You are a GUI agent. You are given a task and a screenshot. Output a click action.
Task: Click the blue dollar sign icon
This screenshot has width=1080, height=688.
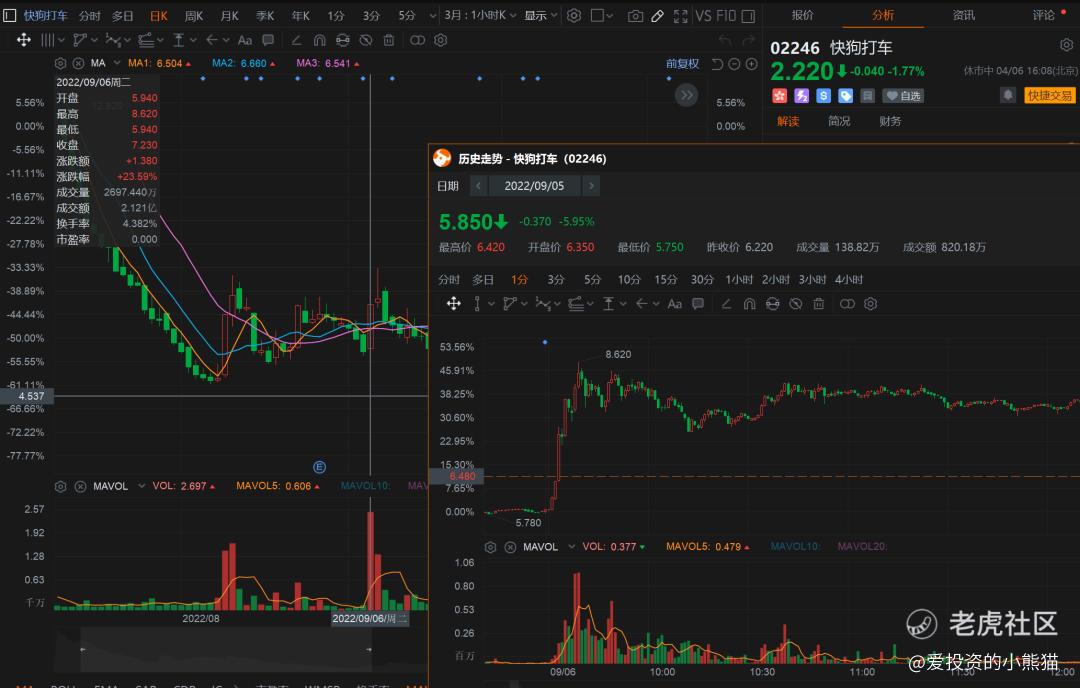(x=823, y=96)
